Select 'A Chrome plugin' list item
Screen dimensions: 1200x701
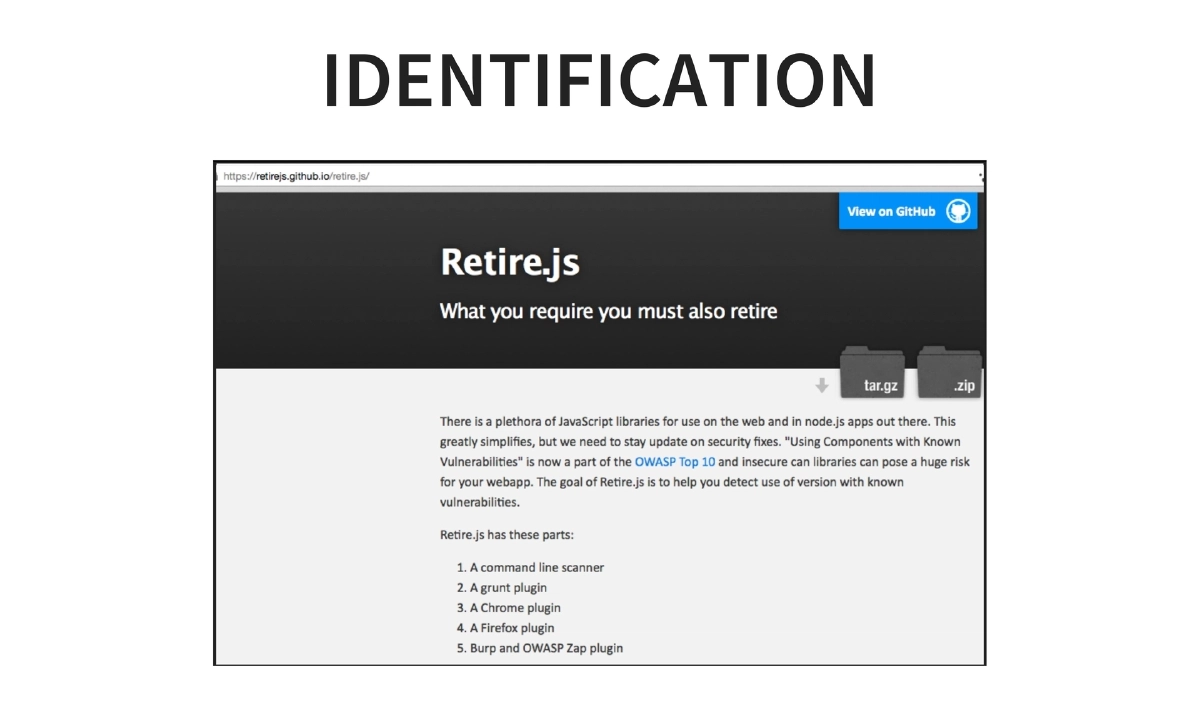coord(515,608)
